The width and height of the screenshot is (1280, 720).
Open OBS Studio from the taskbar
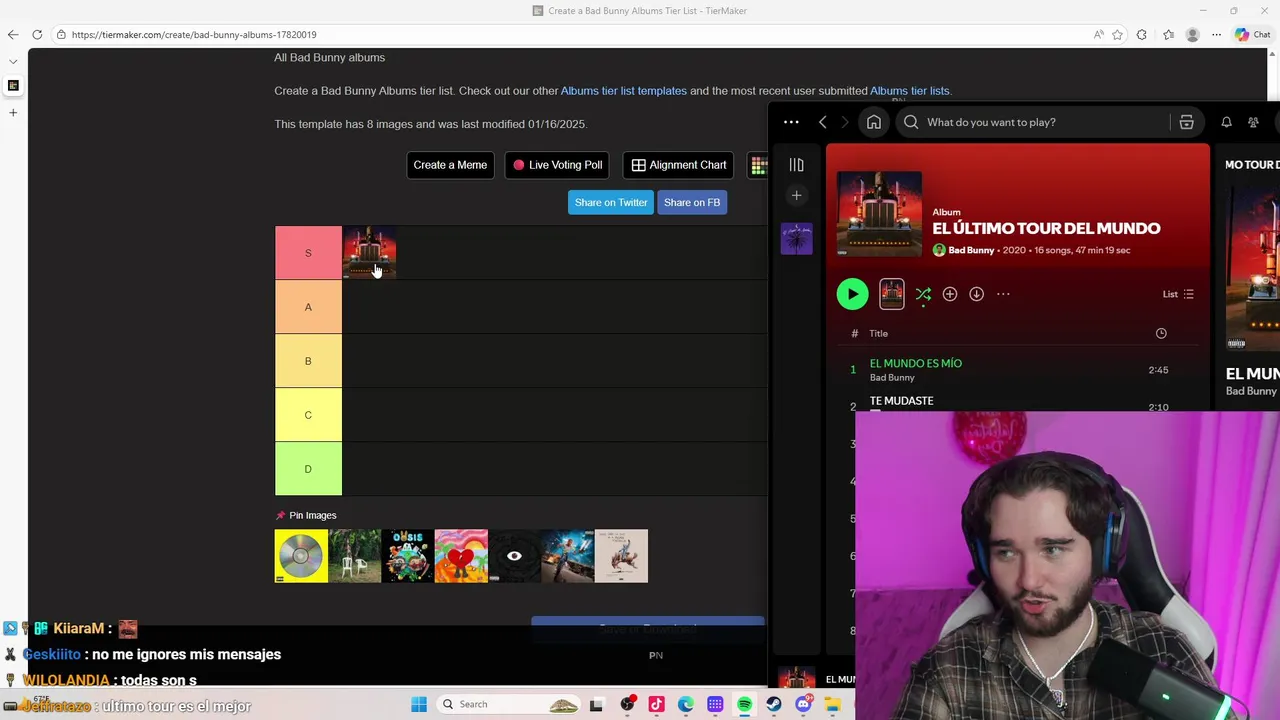627,705
